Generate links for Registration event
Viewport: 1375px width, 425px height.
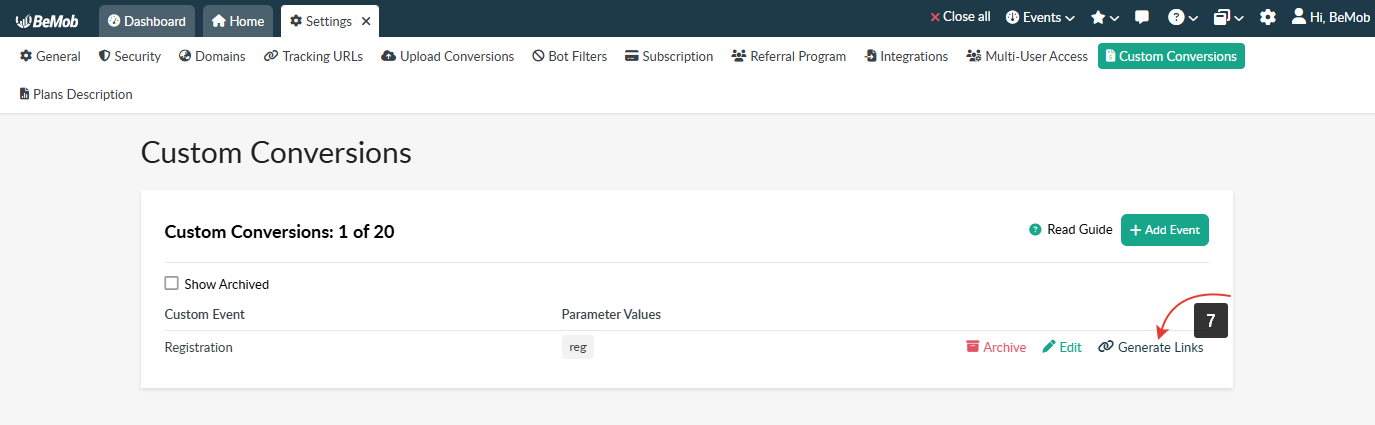point(1151,347)
